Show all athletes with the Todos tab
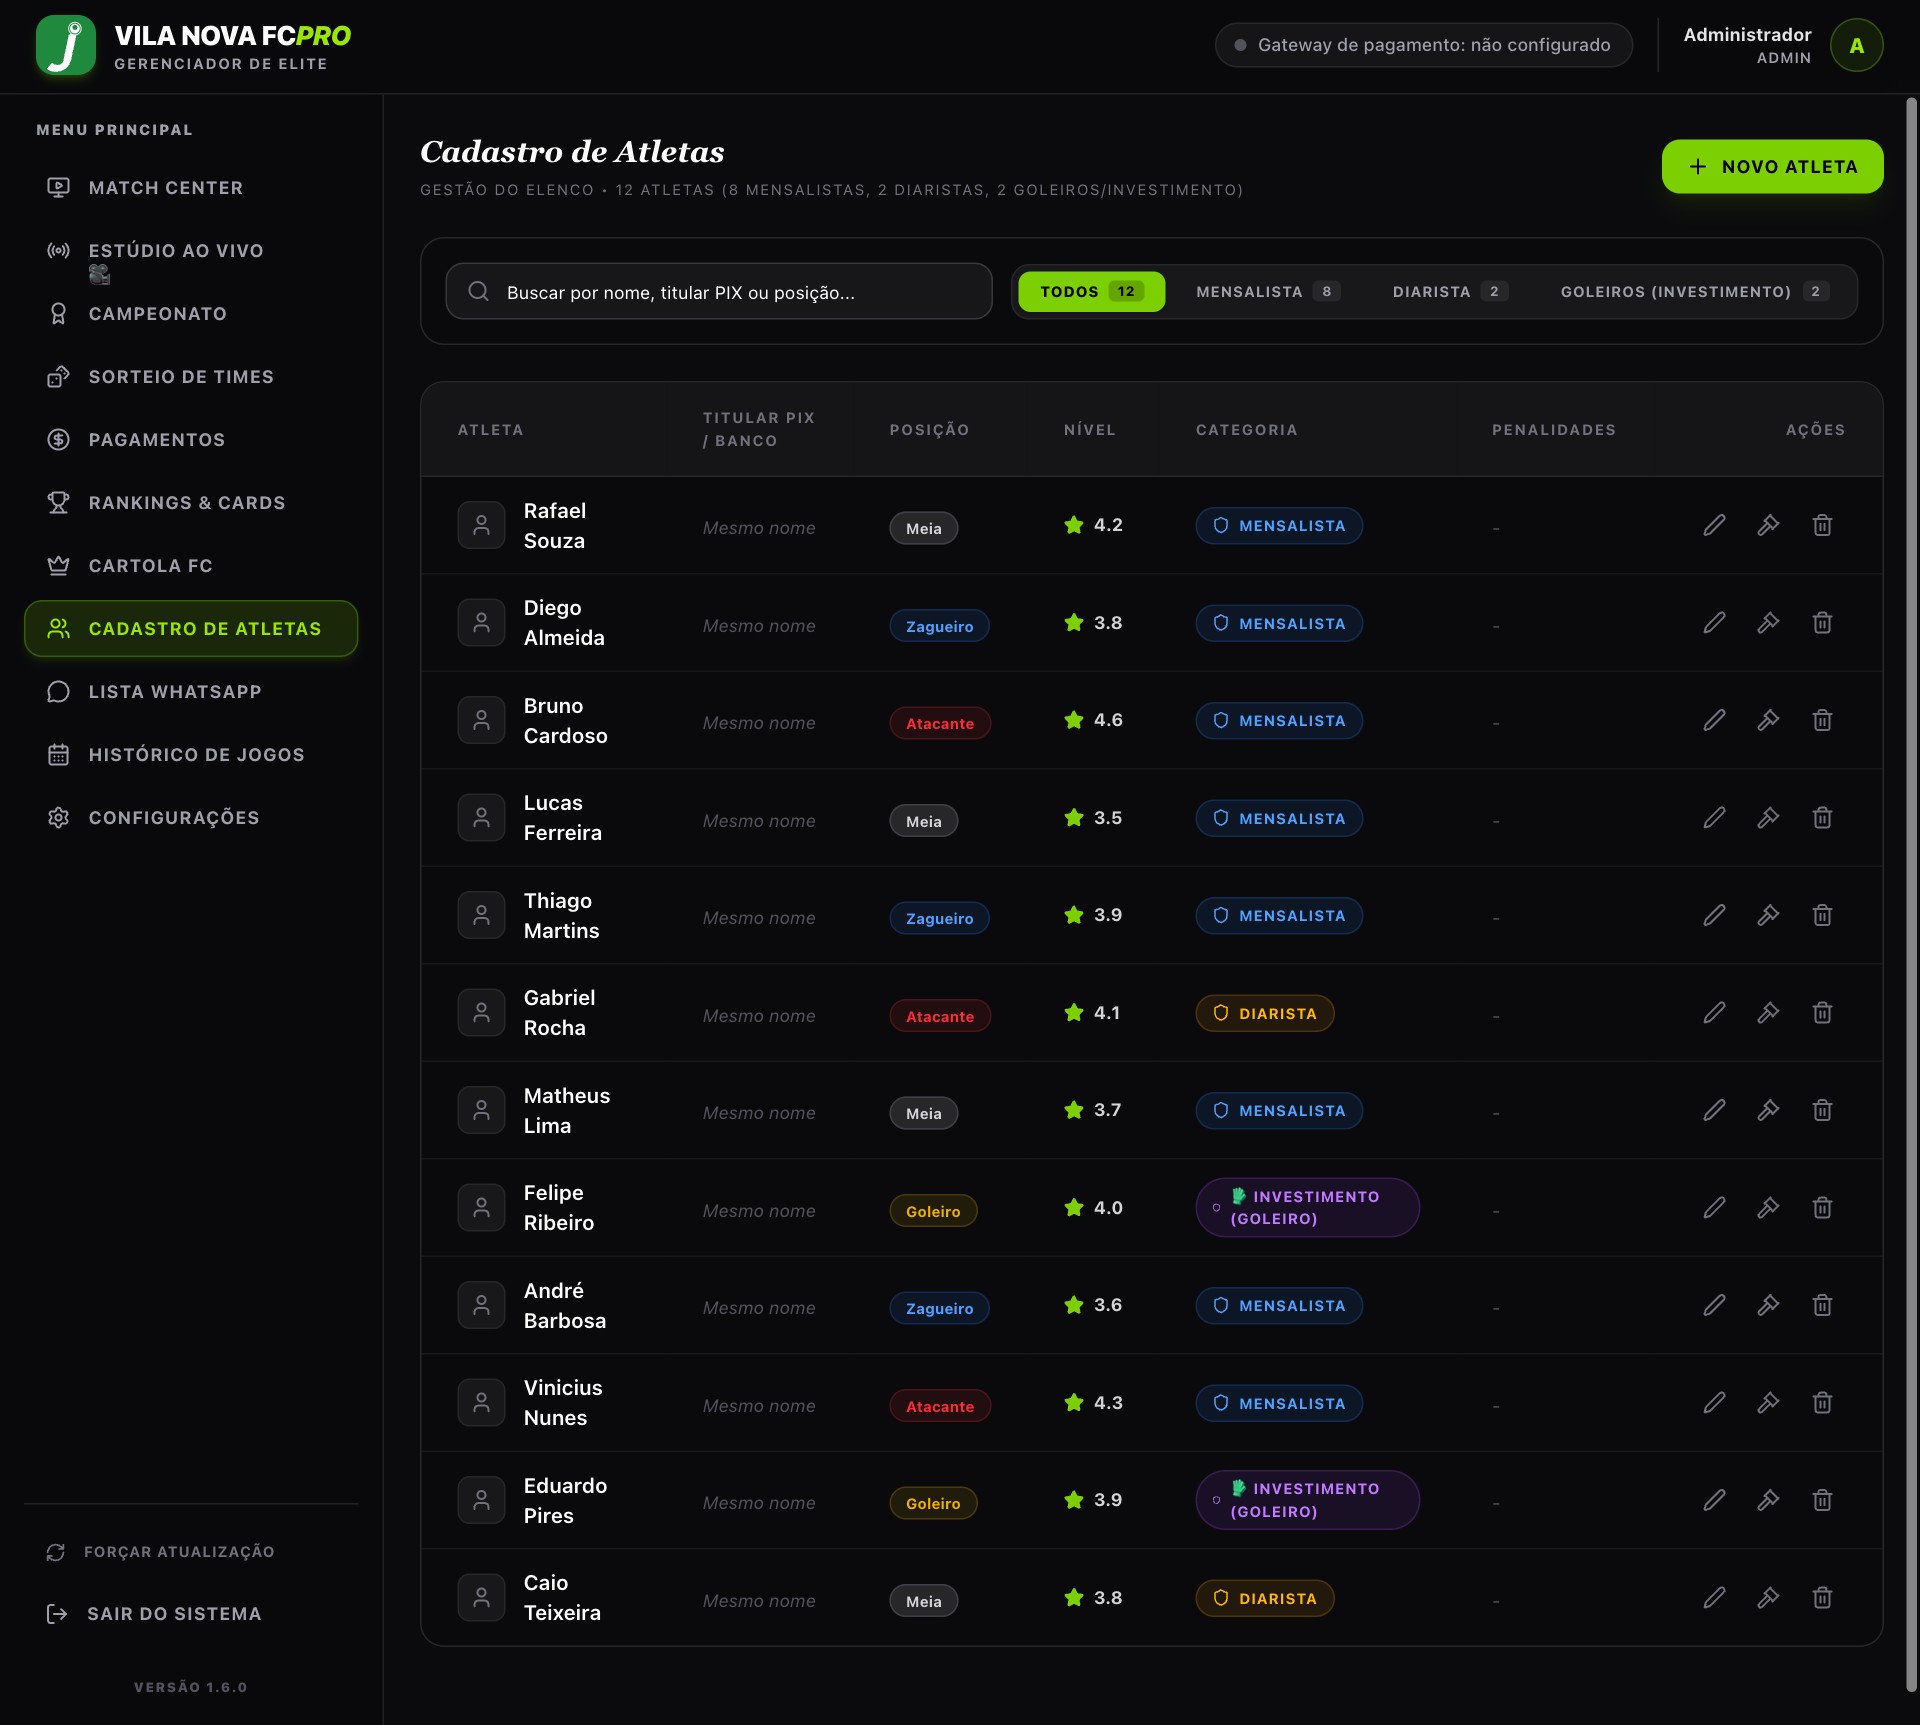This screenshot has width=1920, height=1725. tap(1091, 292)
